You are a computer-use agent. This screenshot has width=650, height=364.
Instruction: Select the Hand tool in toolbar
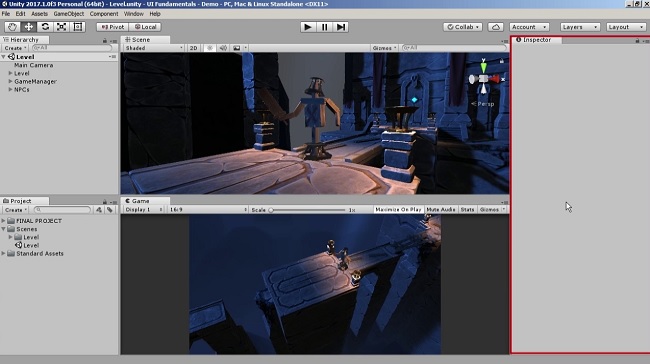[x=12, y=27]
